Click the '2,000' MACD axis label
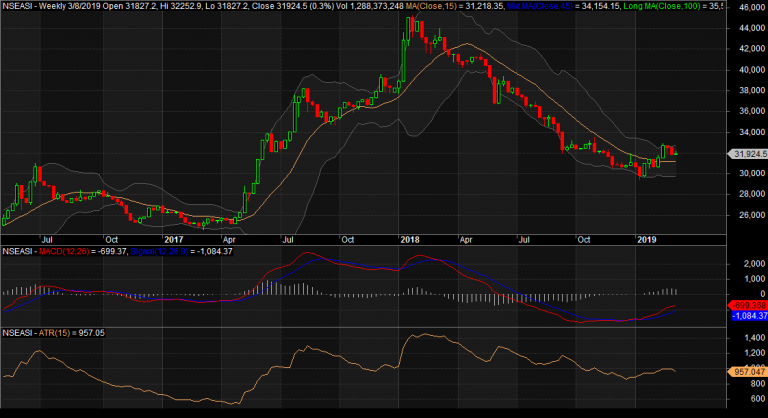768x418 pixels. [x=755, y=264]
